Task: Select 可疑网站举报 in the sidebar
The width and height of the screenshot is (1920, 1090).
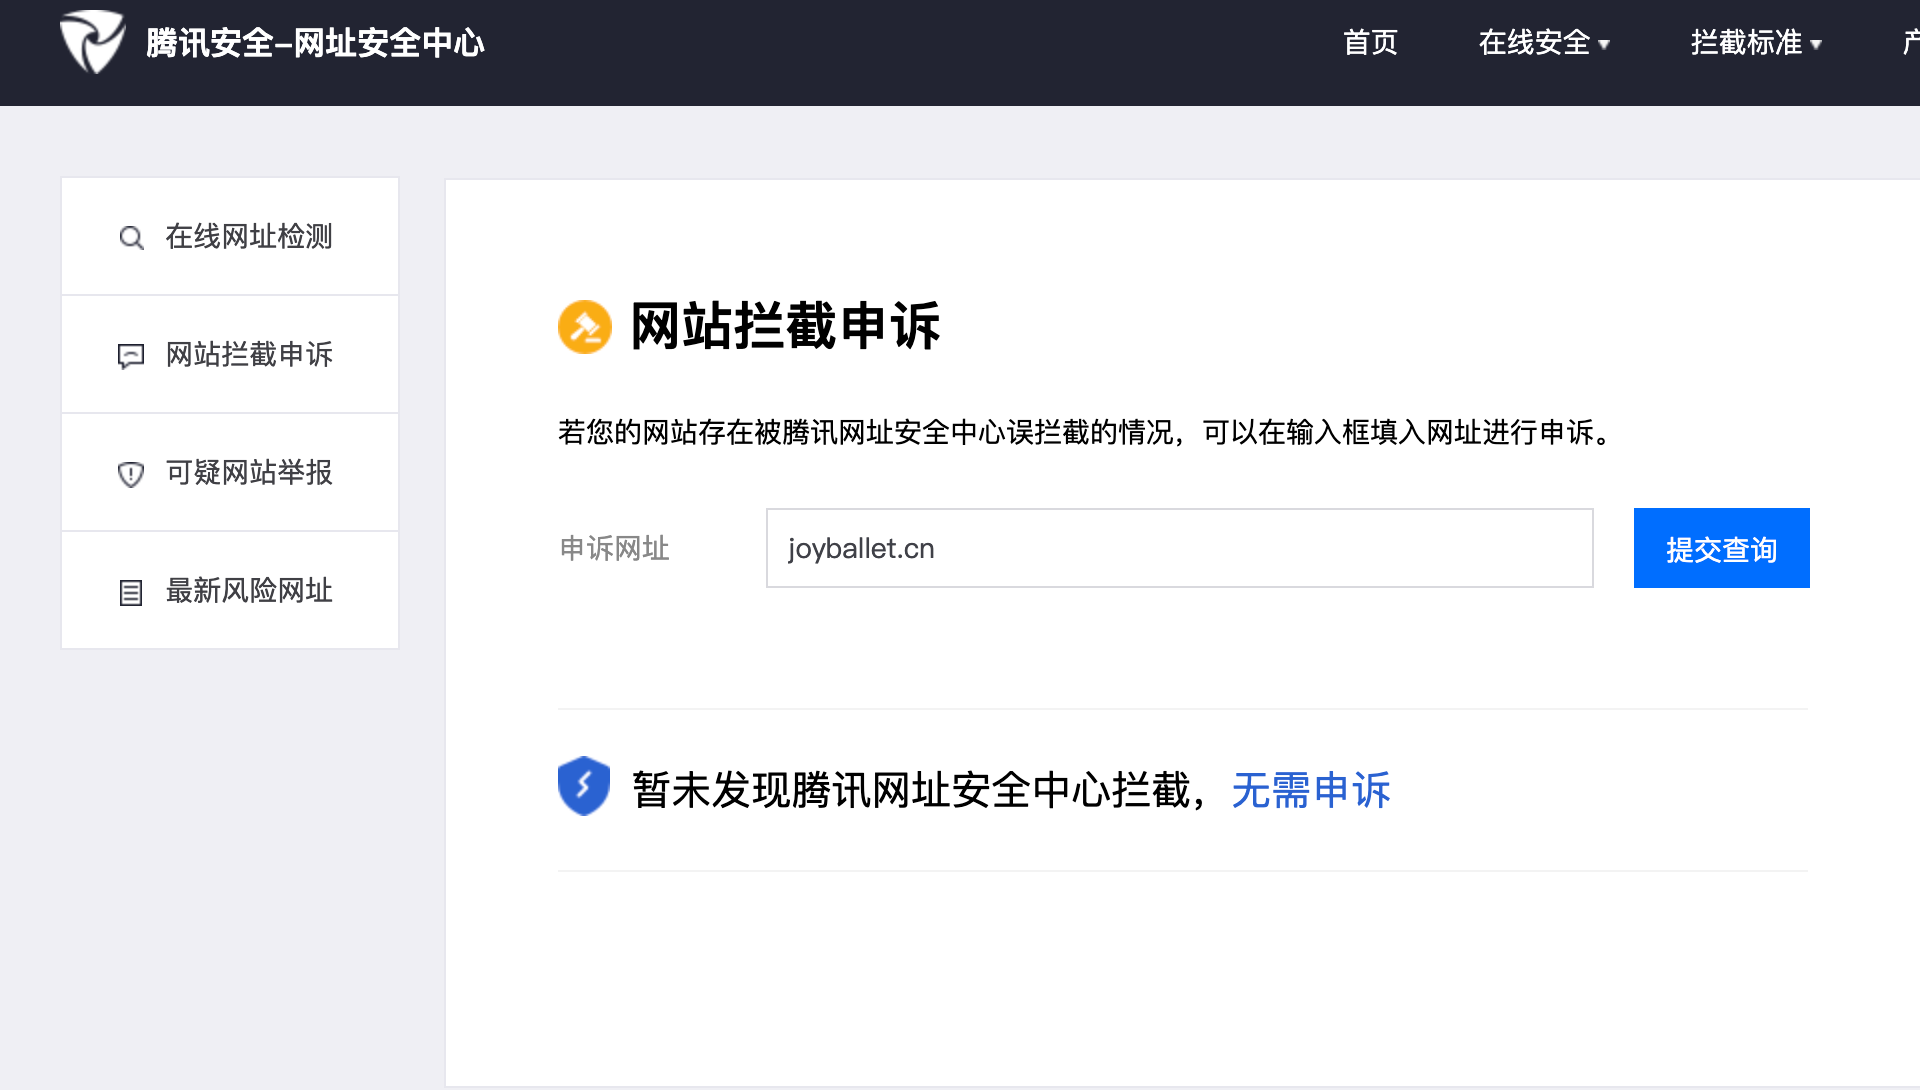Action: [x=248, y=473]
